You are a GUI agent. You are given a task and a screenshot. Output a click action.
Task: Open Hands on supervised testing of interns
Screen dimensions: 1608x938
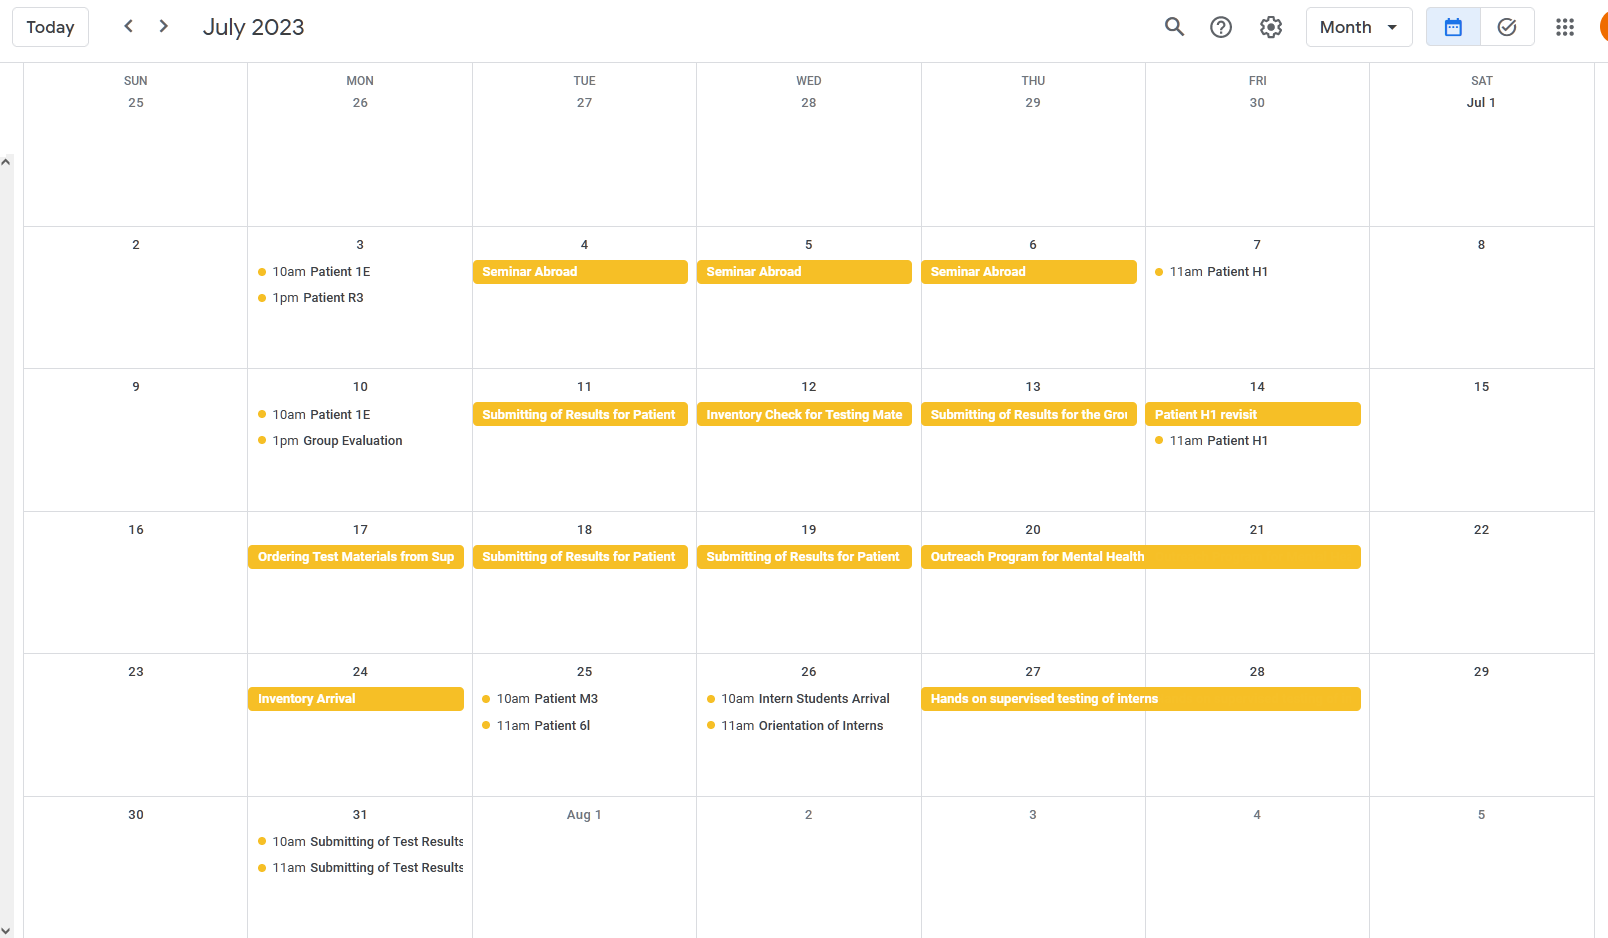pyautogui.click(x=1140, y=699)
